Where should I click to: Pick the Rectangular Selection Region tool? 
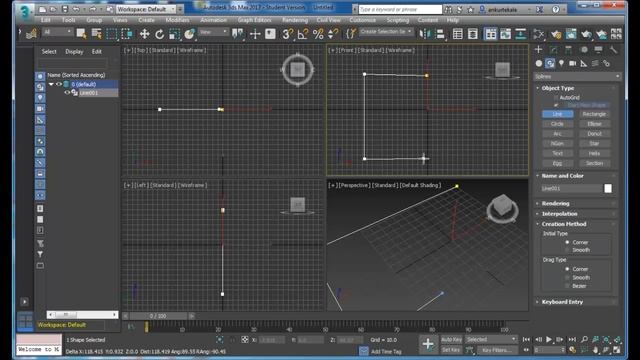pyautogui.click(x=111, y=34)
